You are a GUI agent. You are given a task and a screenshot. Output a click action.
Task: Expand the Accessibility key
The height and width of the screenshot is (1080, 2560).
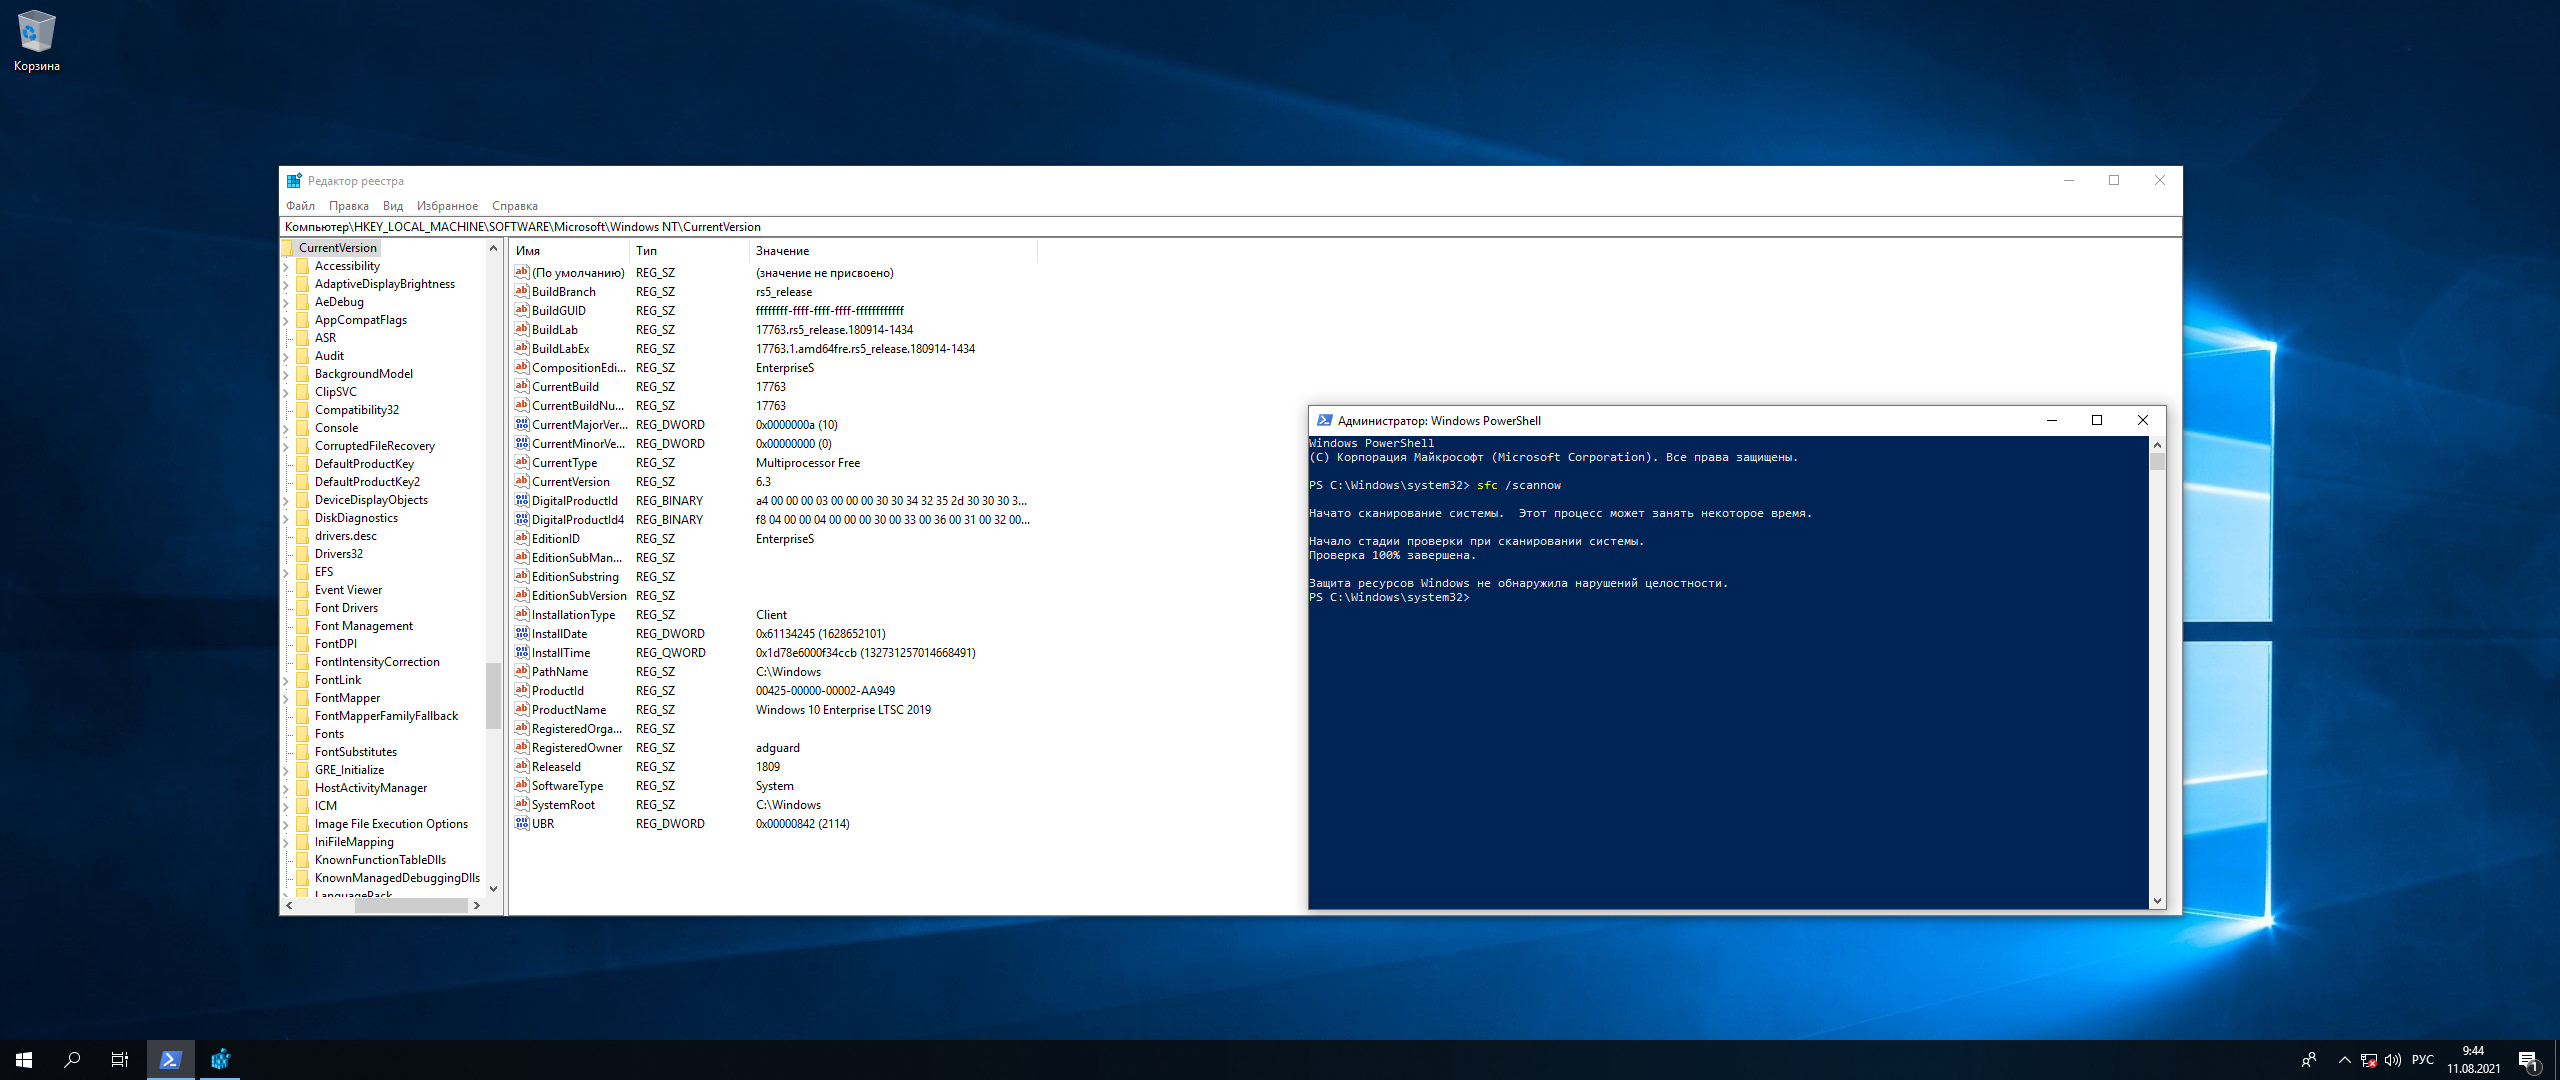click(286, 267)
